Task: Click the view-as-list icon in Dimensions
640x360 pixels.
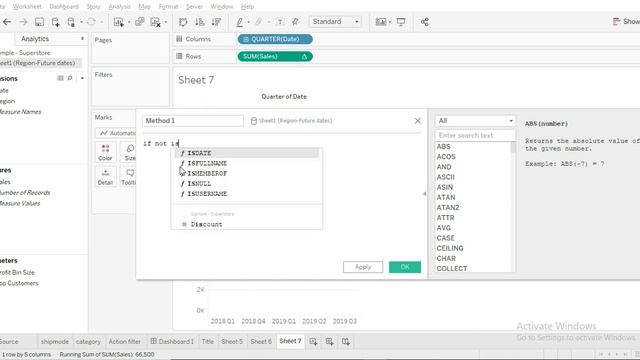Action: pos(60,78)
